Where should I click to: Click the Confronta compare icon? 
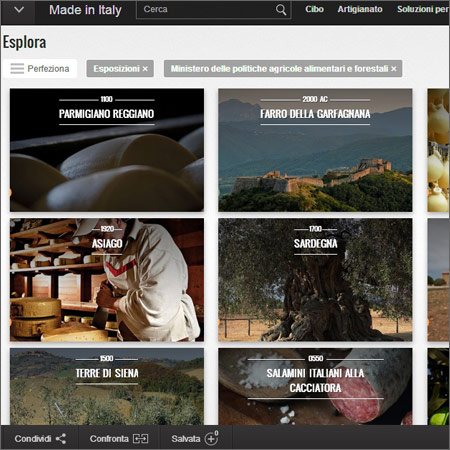tap(140, 439)
